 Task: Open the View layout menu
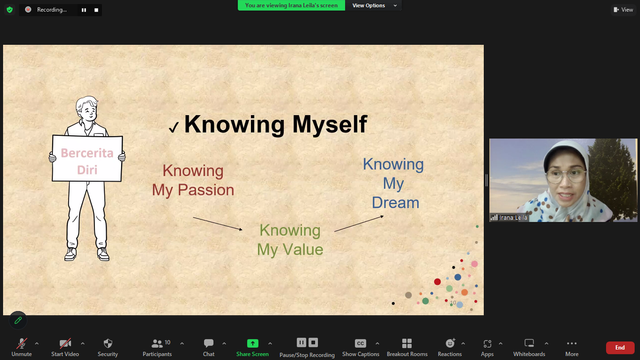(x=623, y=9)
